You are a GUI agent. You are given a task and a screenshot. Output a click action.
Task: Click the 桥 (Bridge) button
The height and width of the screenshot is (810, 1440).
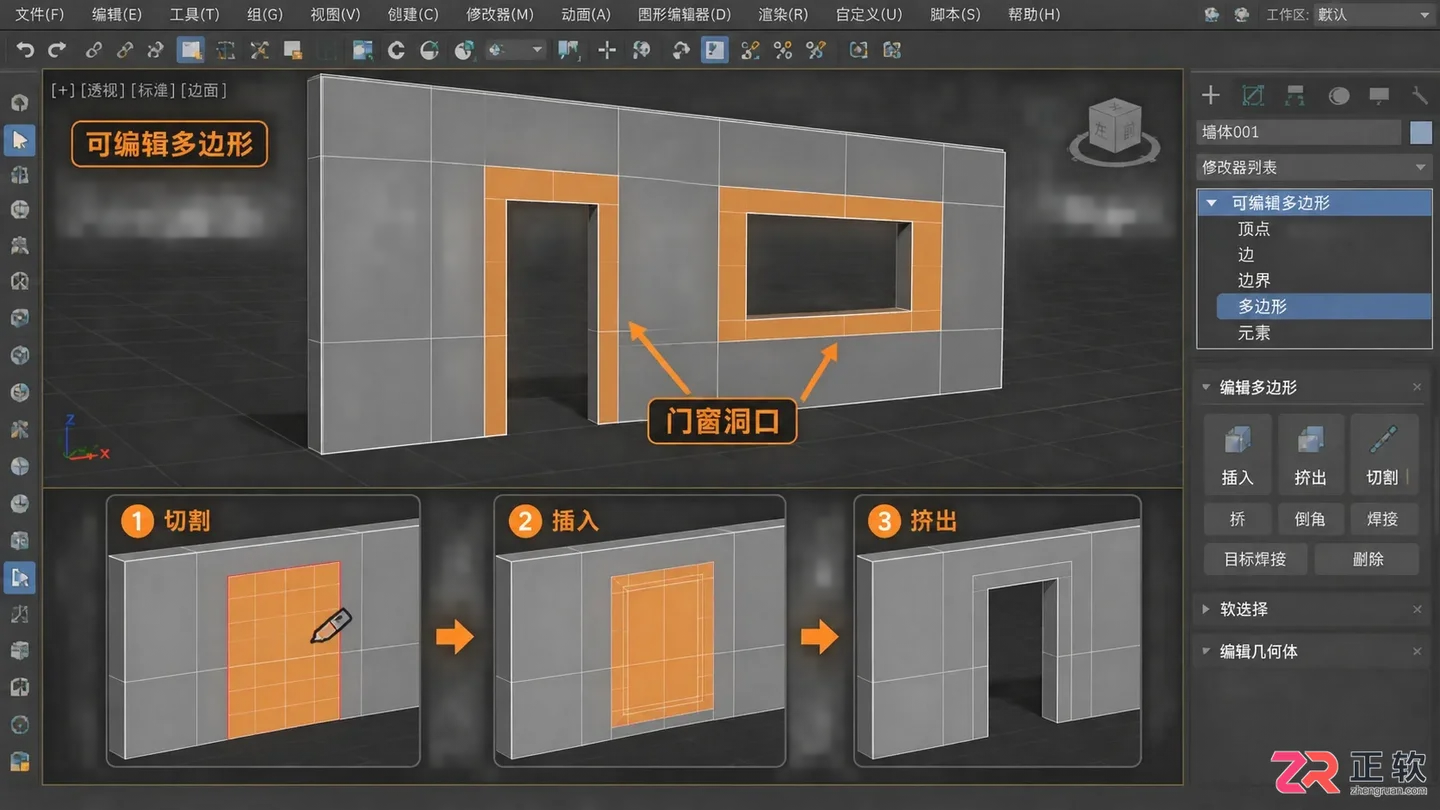click(1237, 519)
